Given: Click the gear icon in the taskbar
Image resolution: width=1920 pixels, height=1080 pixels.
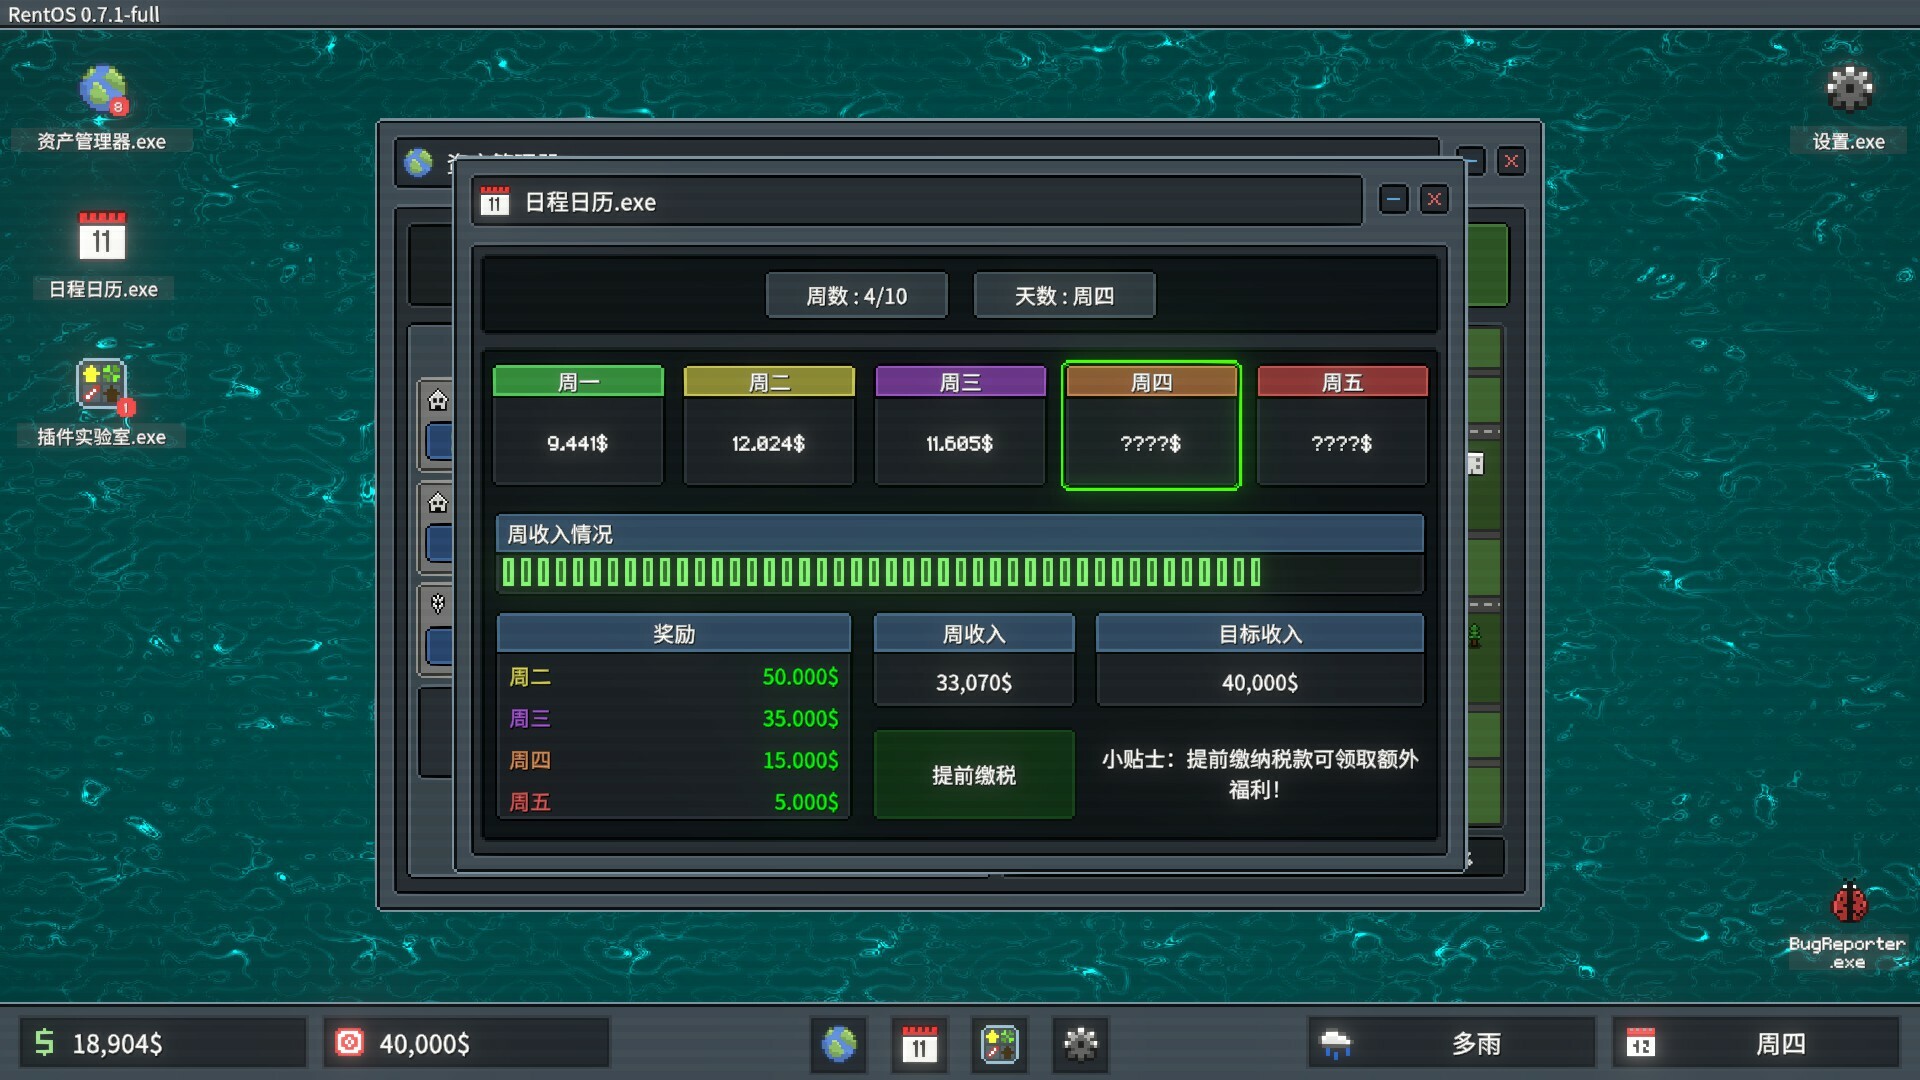Looking at the screenshot, I should click(1080, 1044).
